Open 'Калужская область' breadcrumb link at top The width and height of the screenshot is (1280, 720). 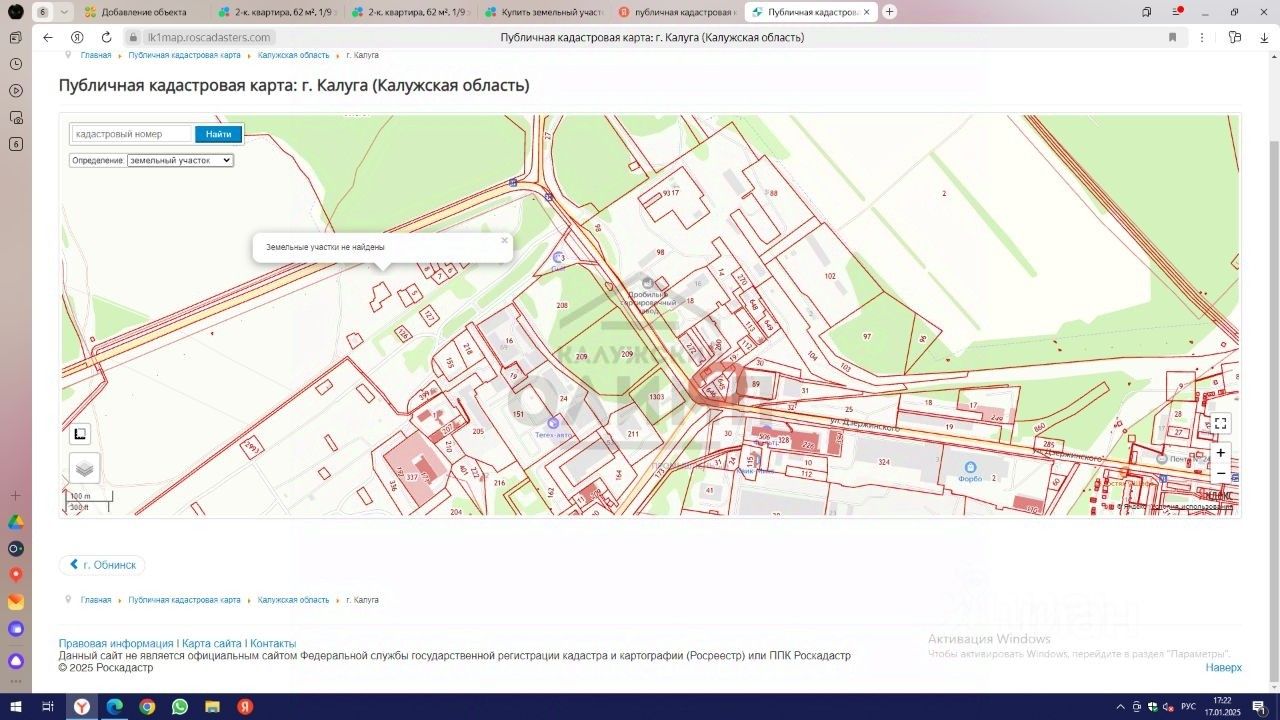293,55
